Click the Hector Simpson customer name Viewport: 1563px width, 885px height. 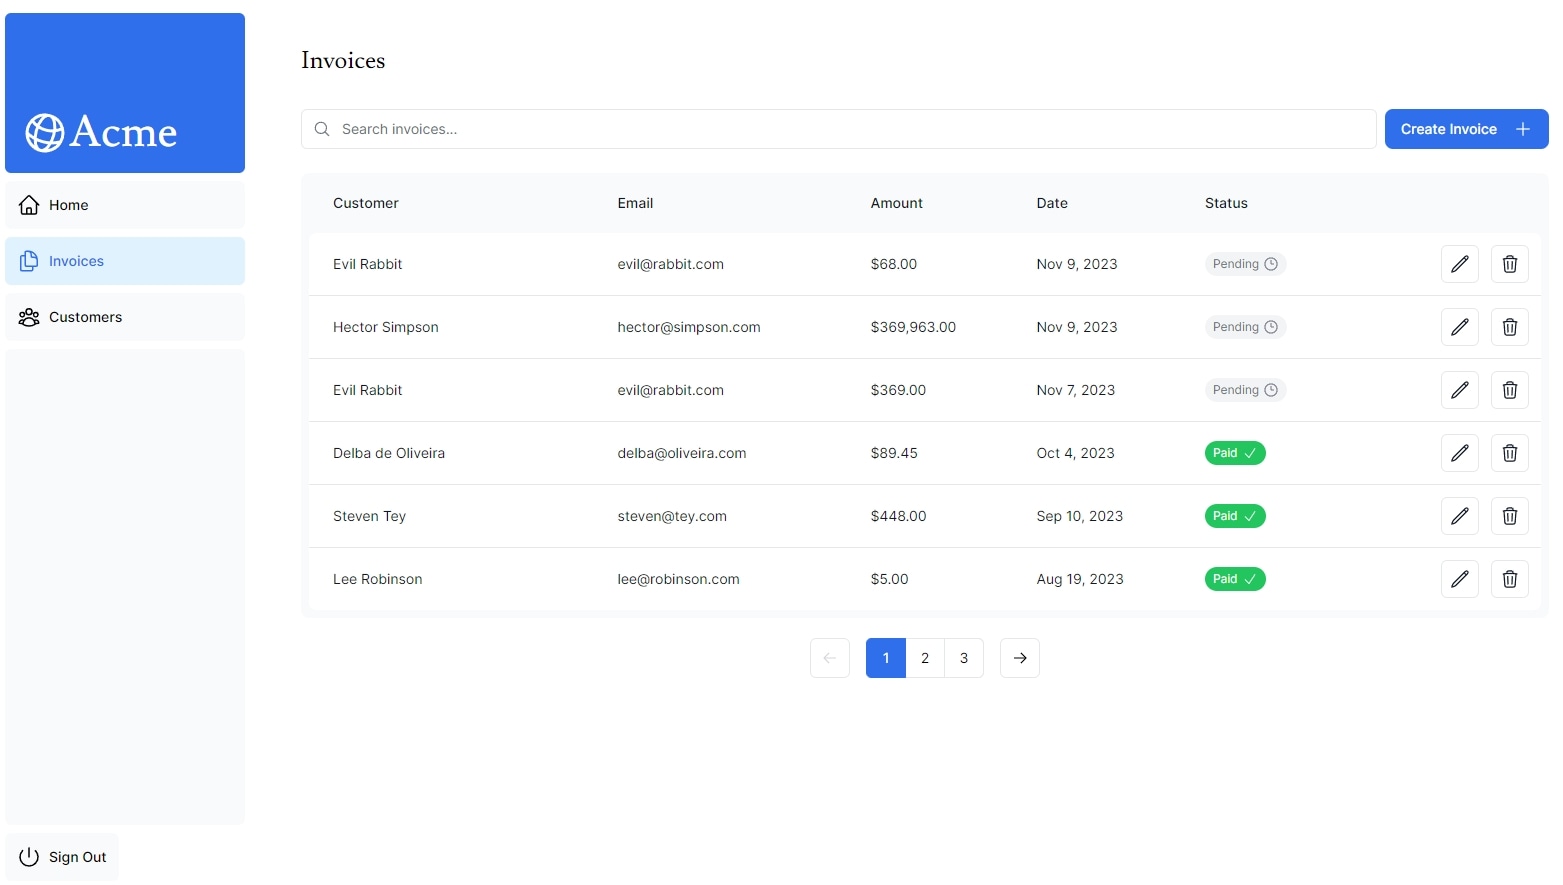[386, 327]
